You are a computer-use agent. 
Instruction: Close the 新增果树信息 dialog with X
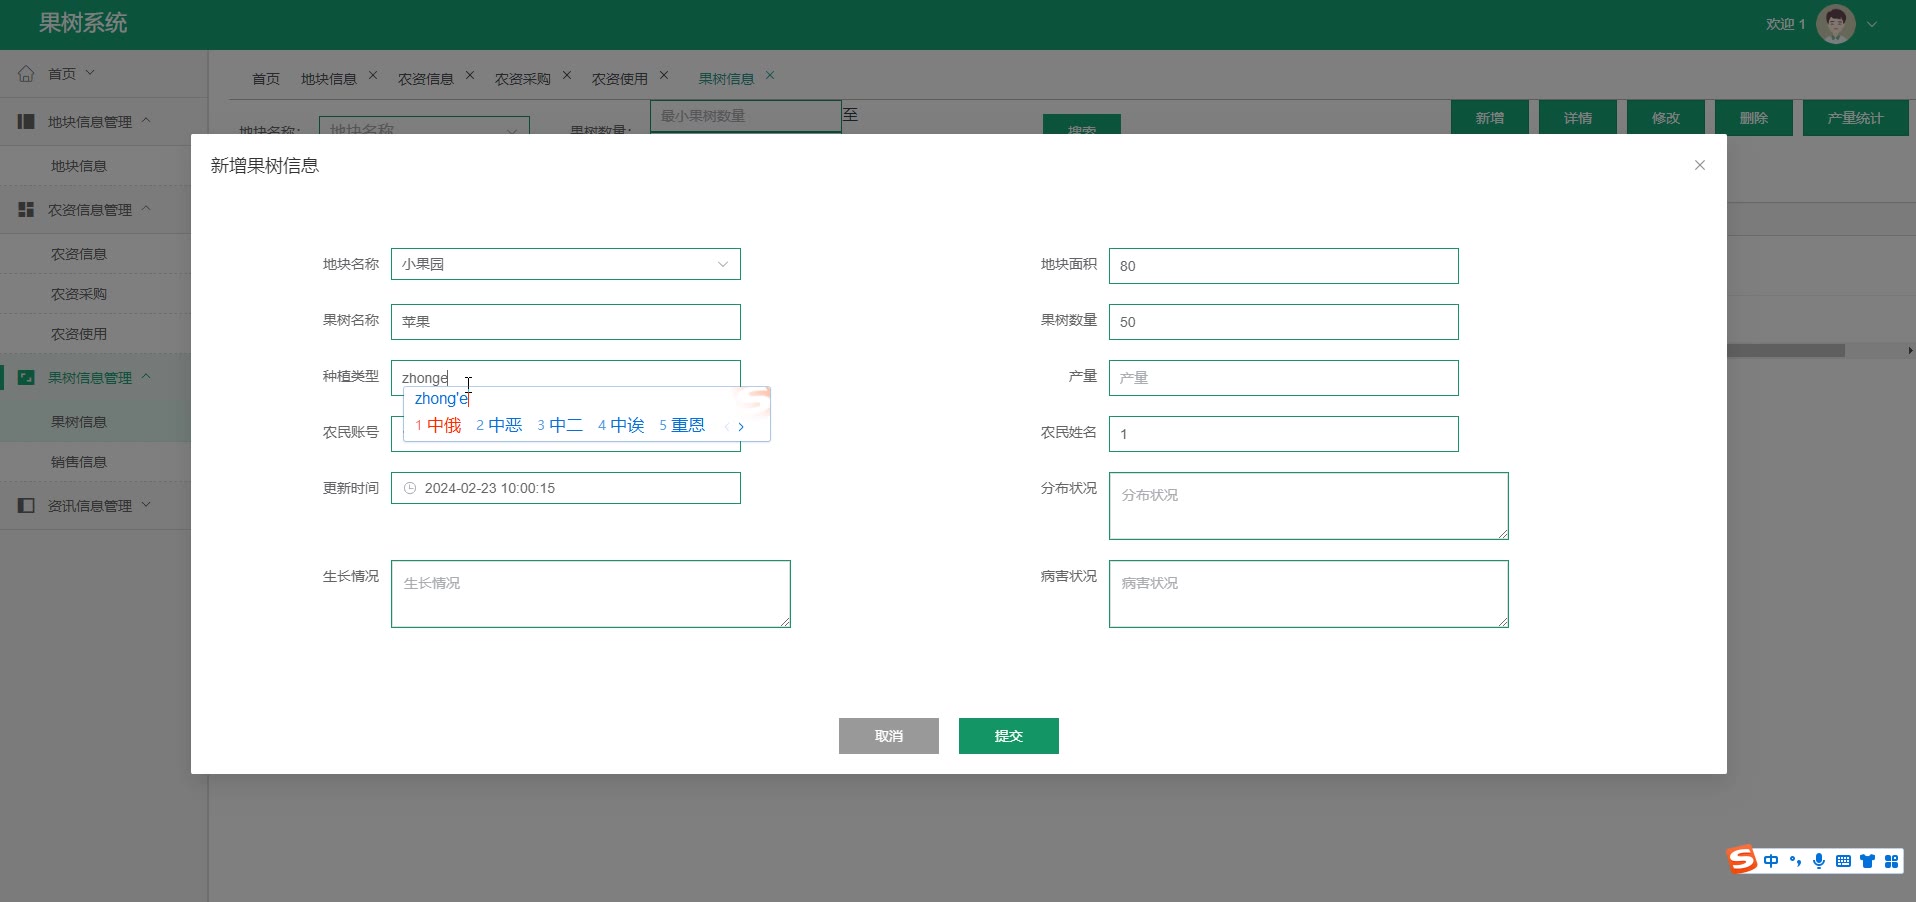[1699, 165]
